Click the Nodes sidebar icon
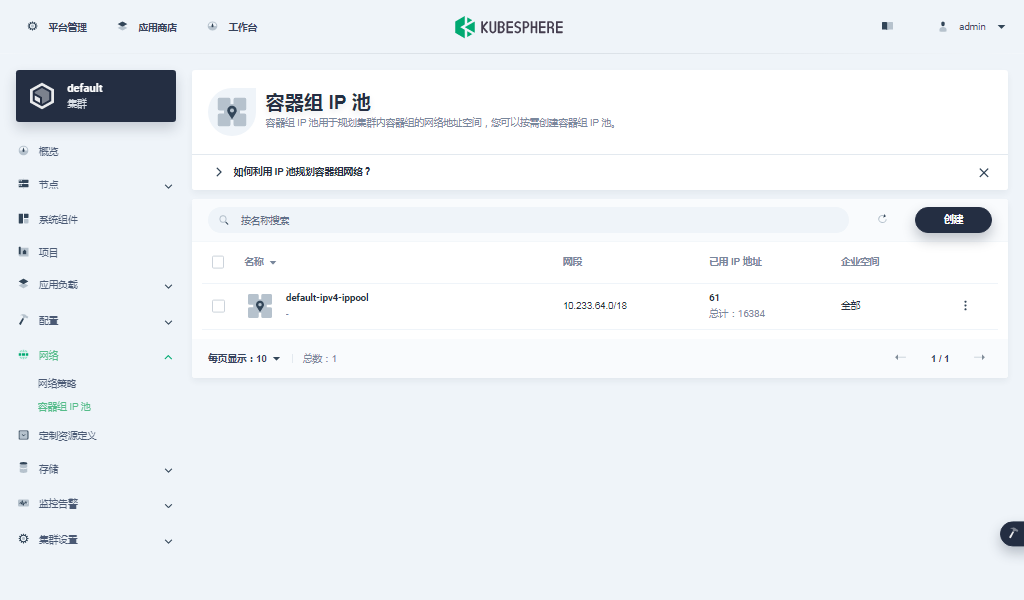 24,184
